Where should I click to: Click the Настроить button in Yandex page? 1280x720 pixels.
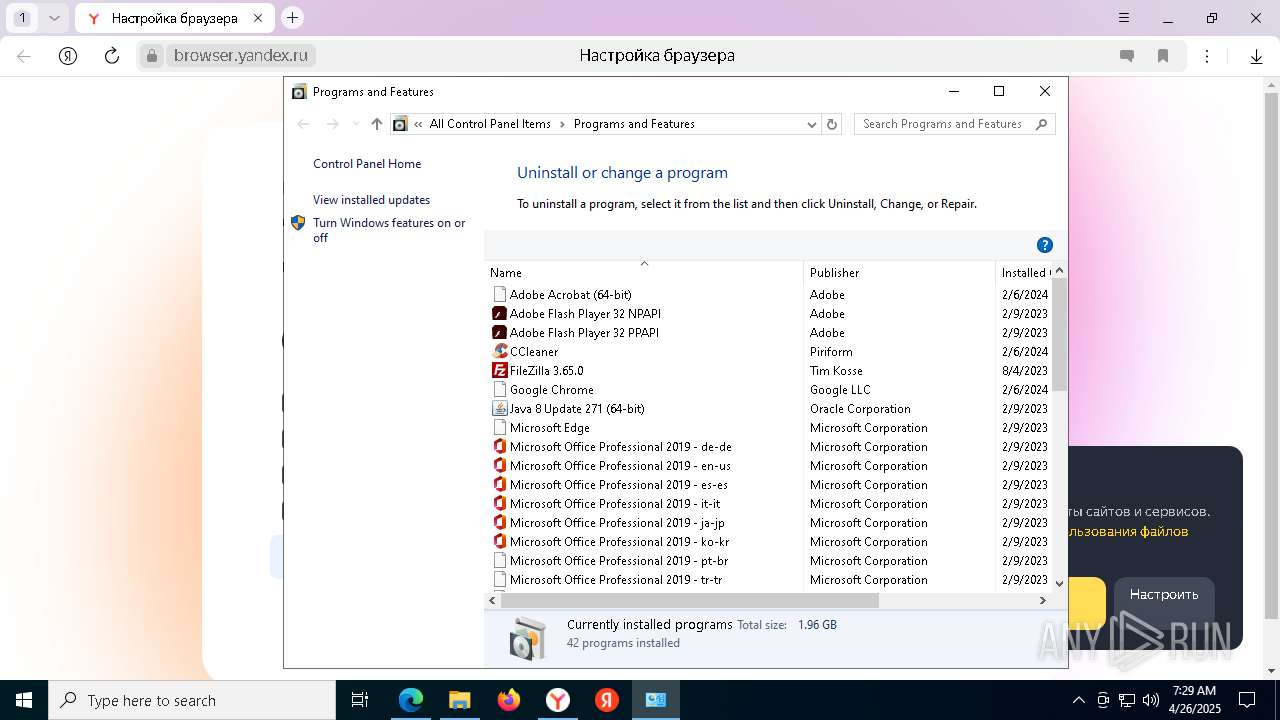coord(1164,594)
